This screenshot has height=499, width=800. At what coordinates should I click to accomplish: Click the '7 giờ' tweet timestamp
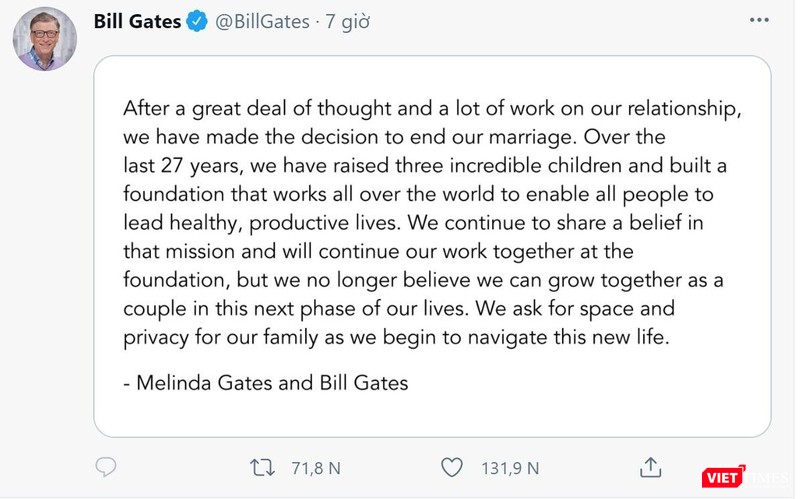pyautogui.click(x=347, y=21)
